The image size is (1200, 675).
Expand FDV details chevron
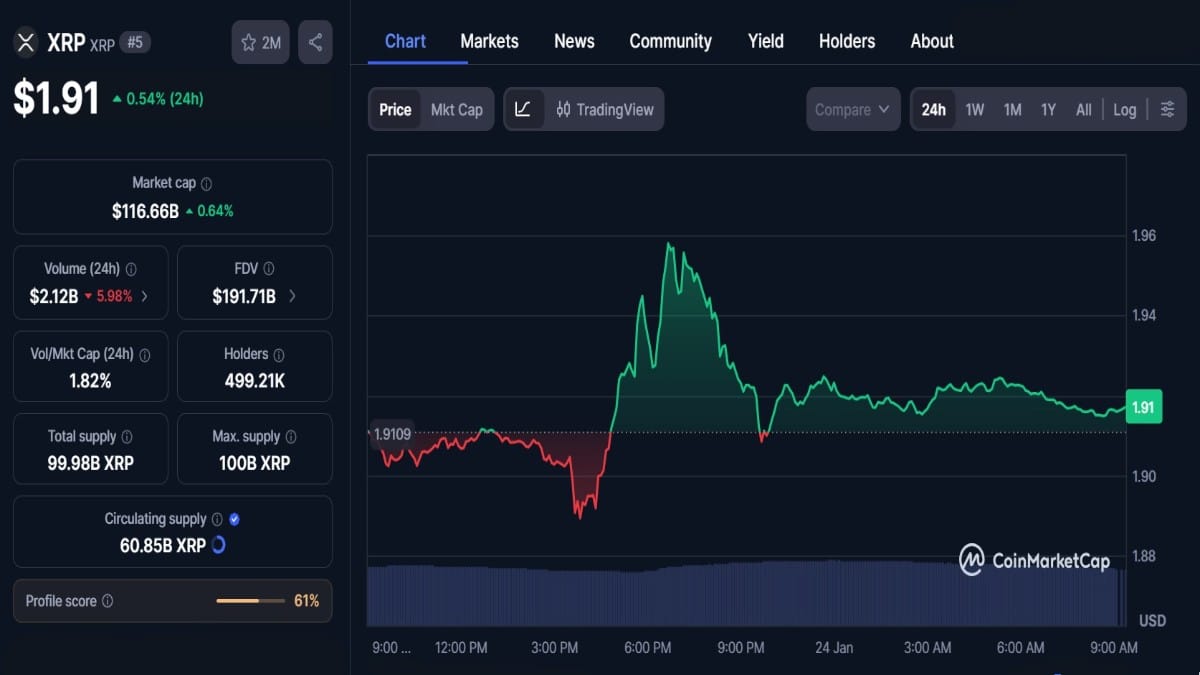click(x=292, y=296)
